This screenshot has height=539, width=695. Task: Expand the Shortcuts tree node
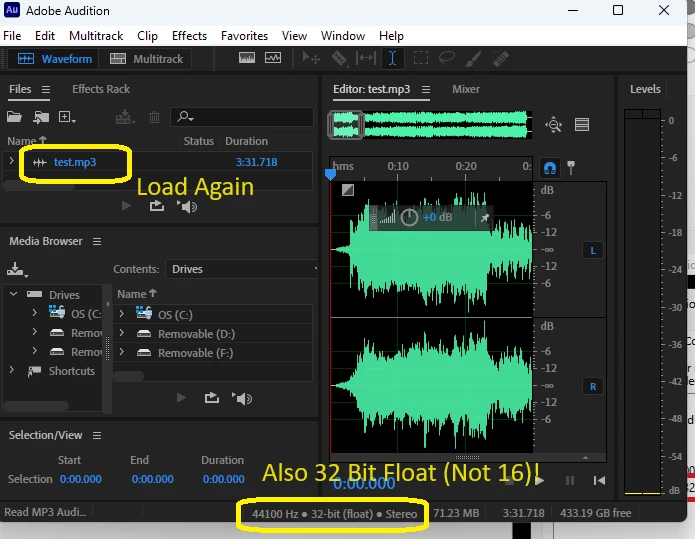tap(12, 370)
